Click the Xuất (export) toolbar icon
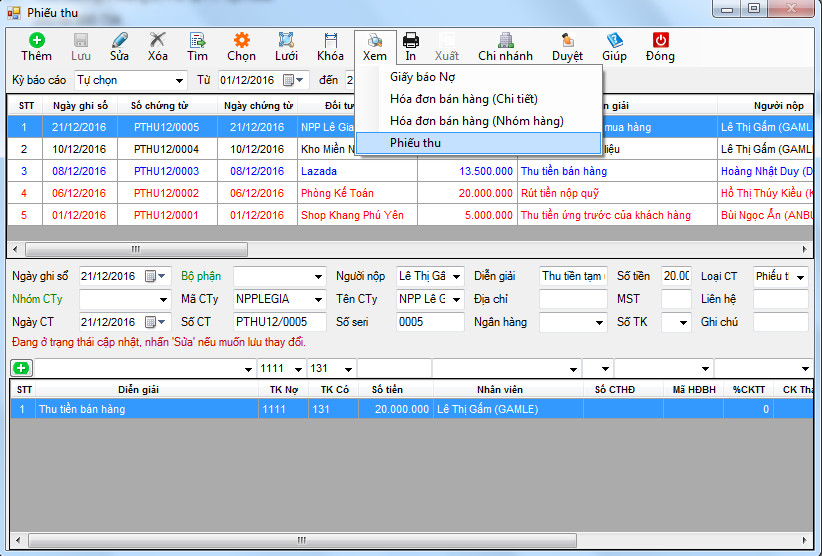822x556 pixels. coord(447,40)
